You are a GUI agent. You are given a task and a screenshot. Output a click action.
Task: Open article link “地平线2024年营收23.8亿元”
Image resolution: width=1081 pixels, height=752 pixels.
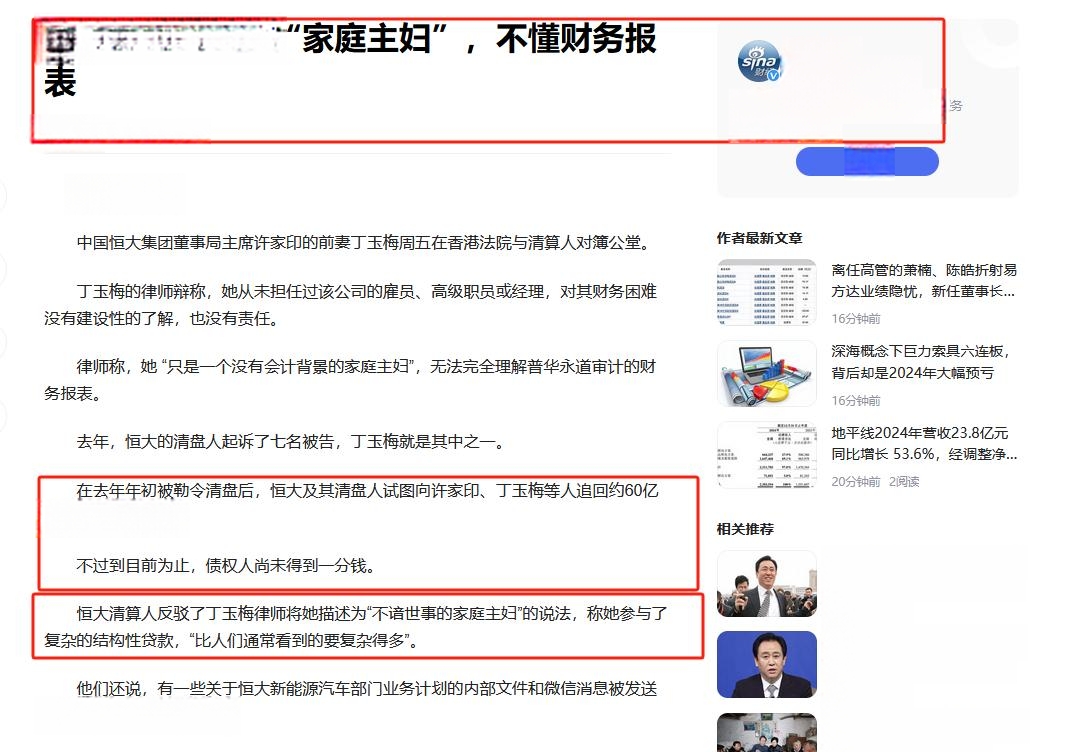click(x=924, y=443)
